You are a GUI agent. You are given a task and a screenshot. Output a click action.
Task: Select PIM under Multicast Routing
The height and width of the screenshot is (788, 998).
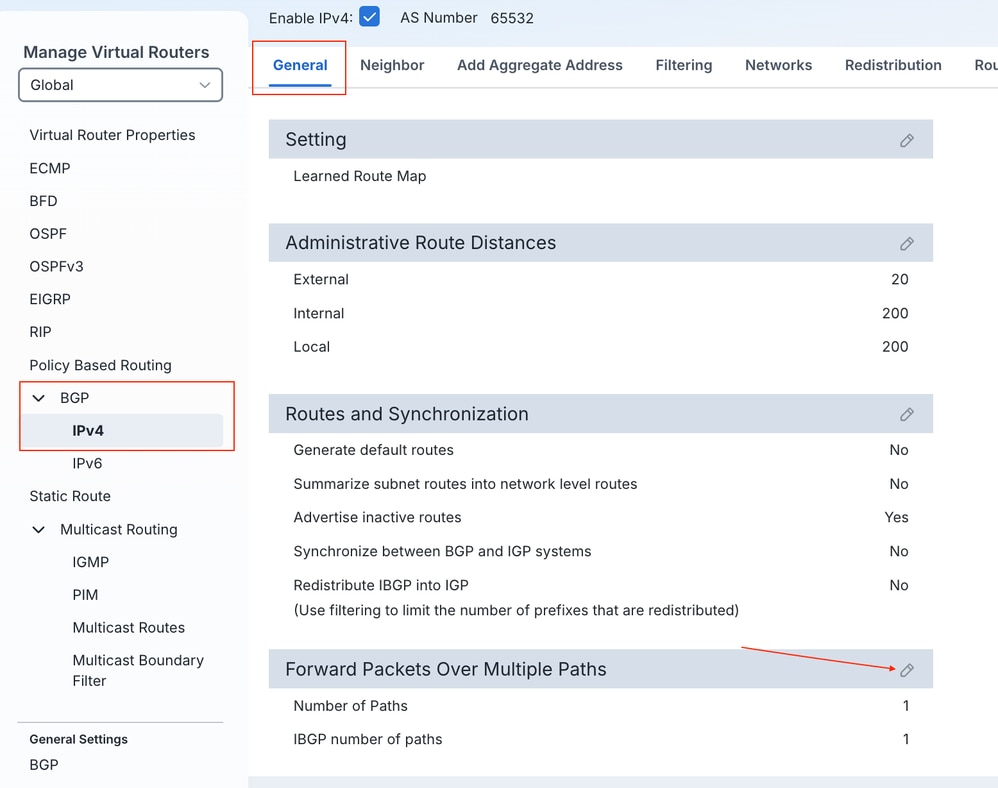coord(85,595)
